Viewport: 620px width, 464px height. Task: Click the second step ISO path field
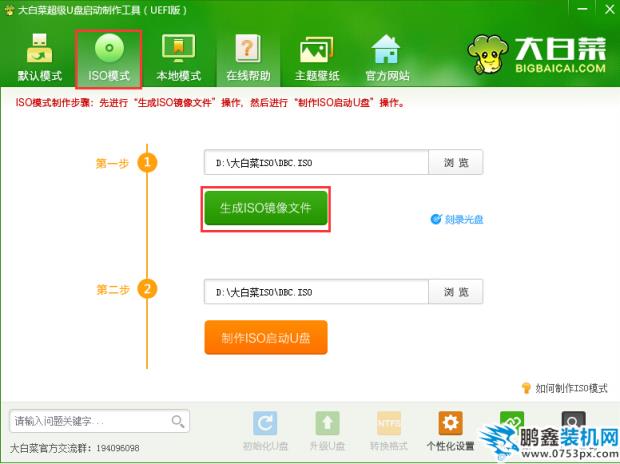(x=316, y=292)
